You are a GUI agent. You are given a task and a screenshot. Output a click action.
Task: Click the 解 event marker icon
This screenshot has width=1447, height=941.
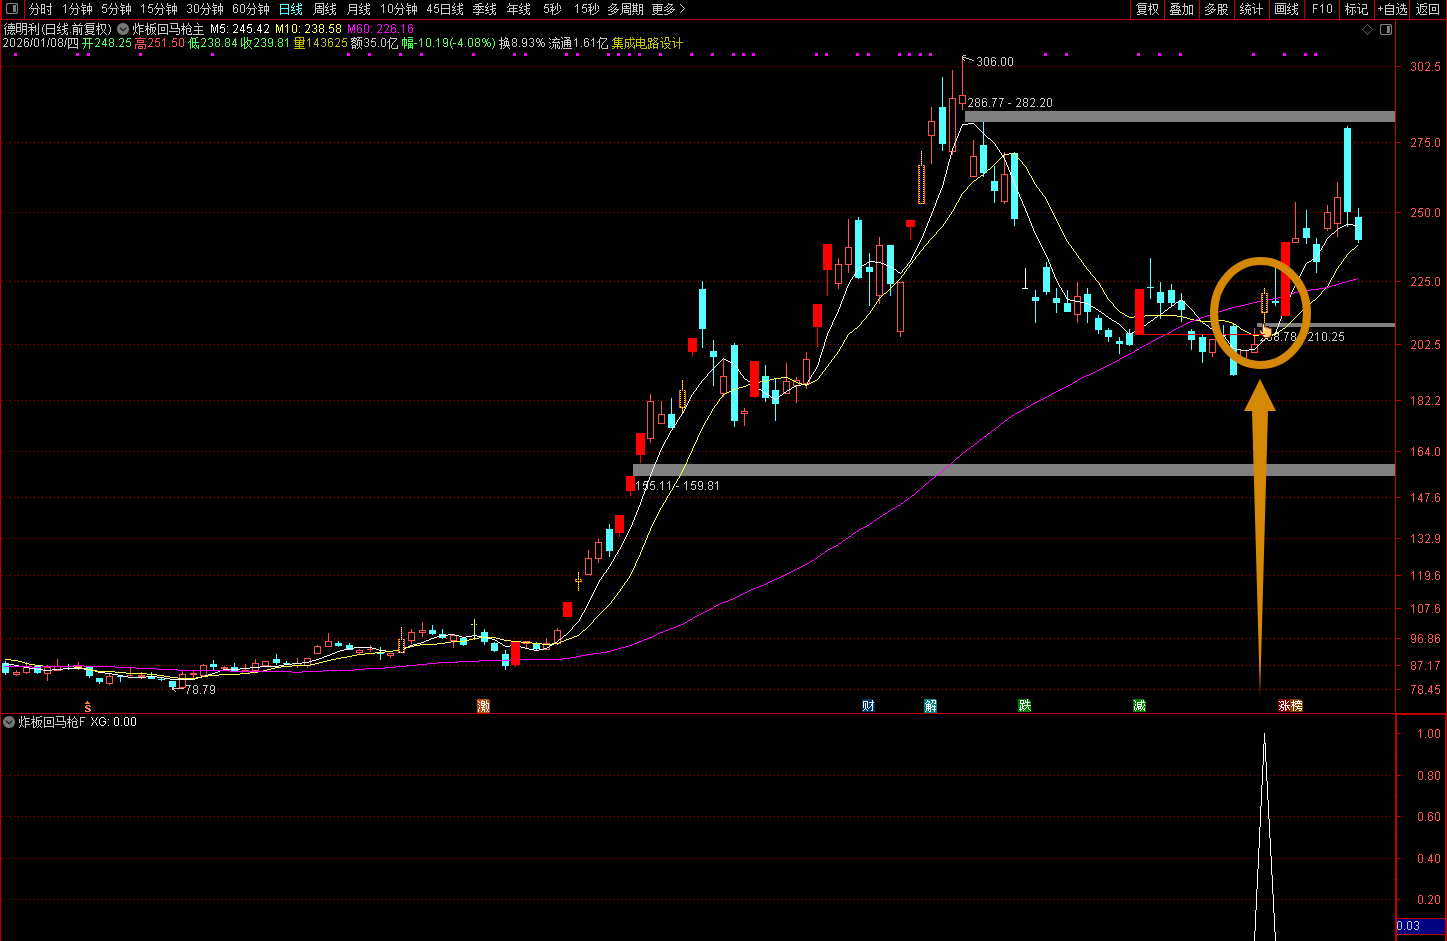coord(931,706)
